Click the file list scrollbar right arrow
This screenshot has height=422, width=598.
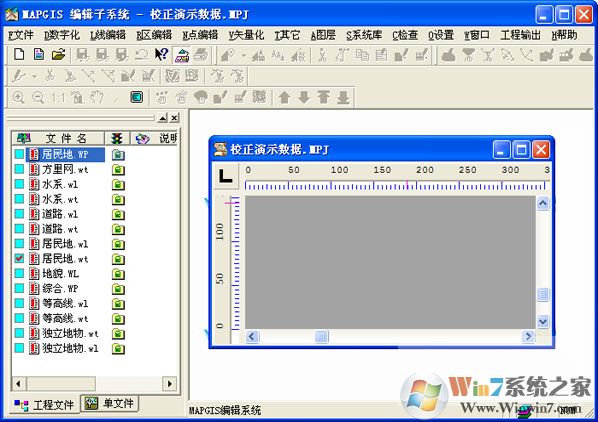click(x=169, y=383)
